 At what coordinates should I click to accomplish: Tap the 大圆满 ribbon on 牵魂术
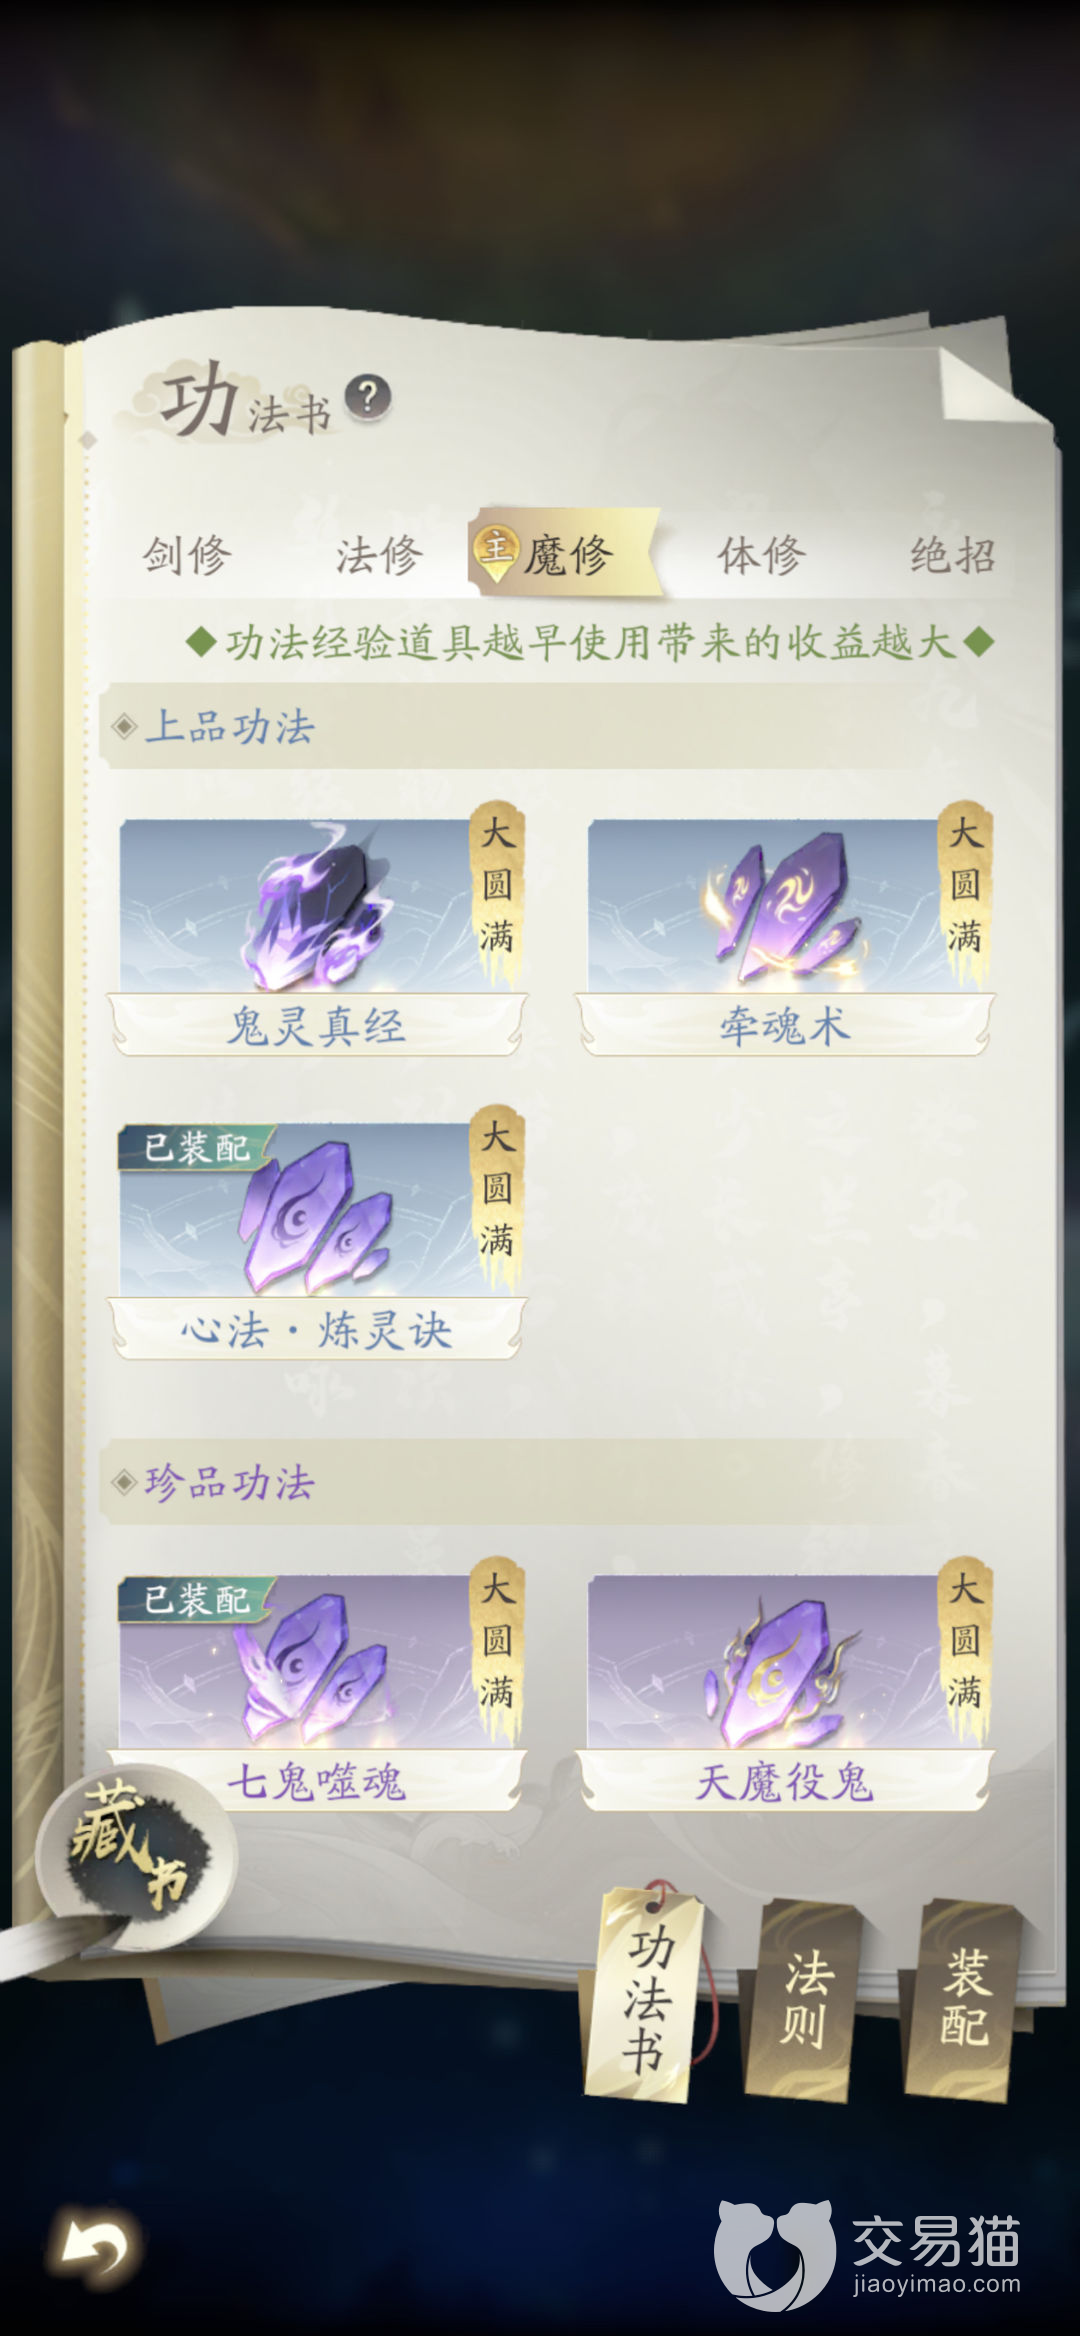965,890
